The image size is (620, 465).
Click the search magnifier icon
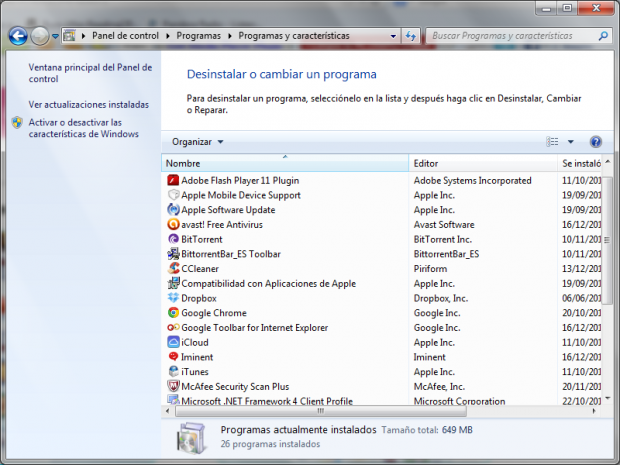tap(603, 36)
